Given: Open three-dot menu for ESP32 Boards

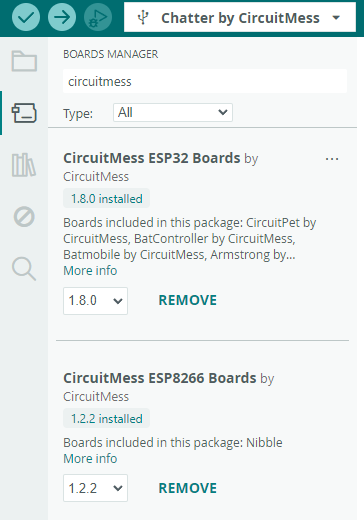Looking at the screenshot, I should tap(332, 159).
